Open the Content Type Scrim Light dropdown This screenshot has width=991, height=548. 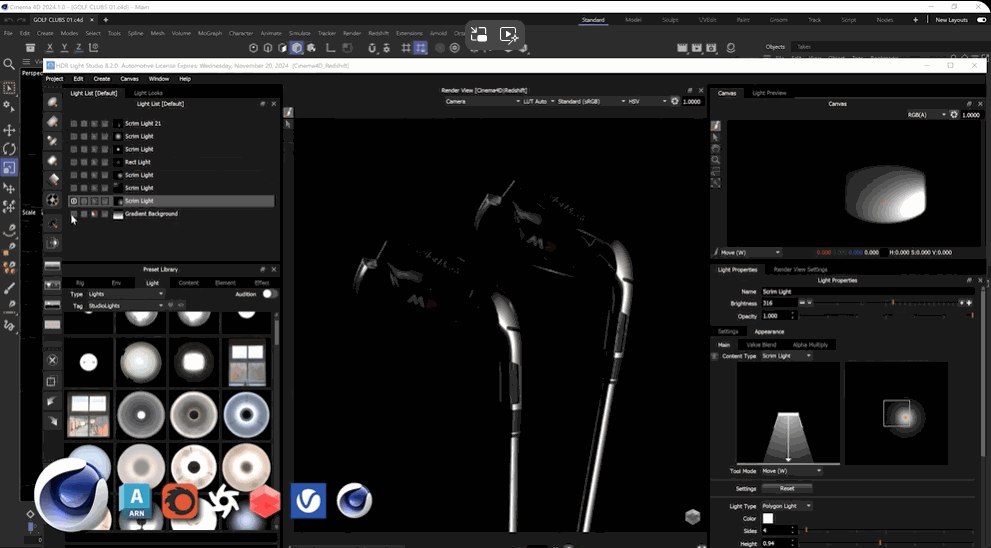(x=786, y=356)
